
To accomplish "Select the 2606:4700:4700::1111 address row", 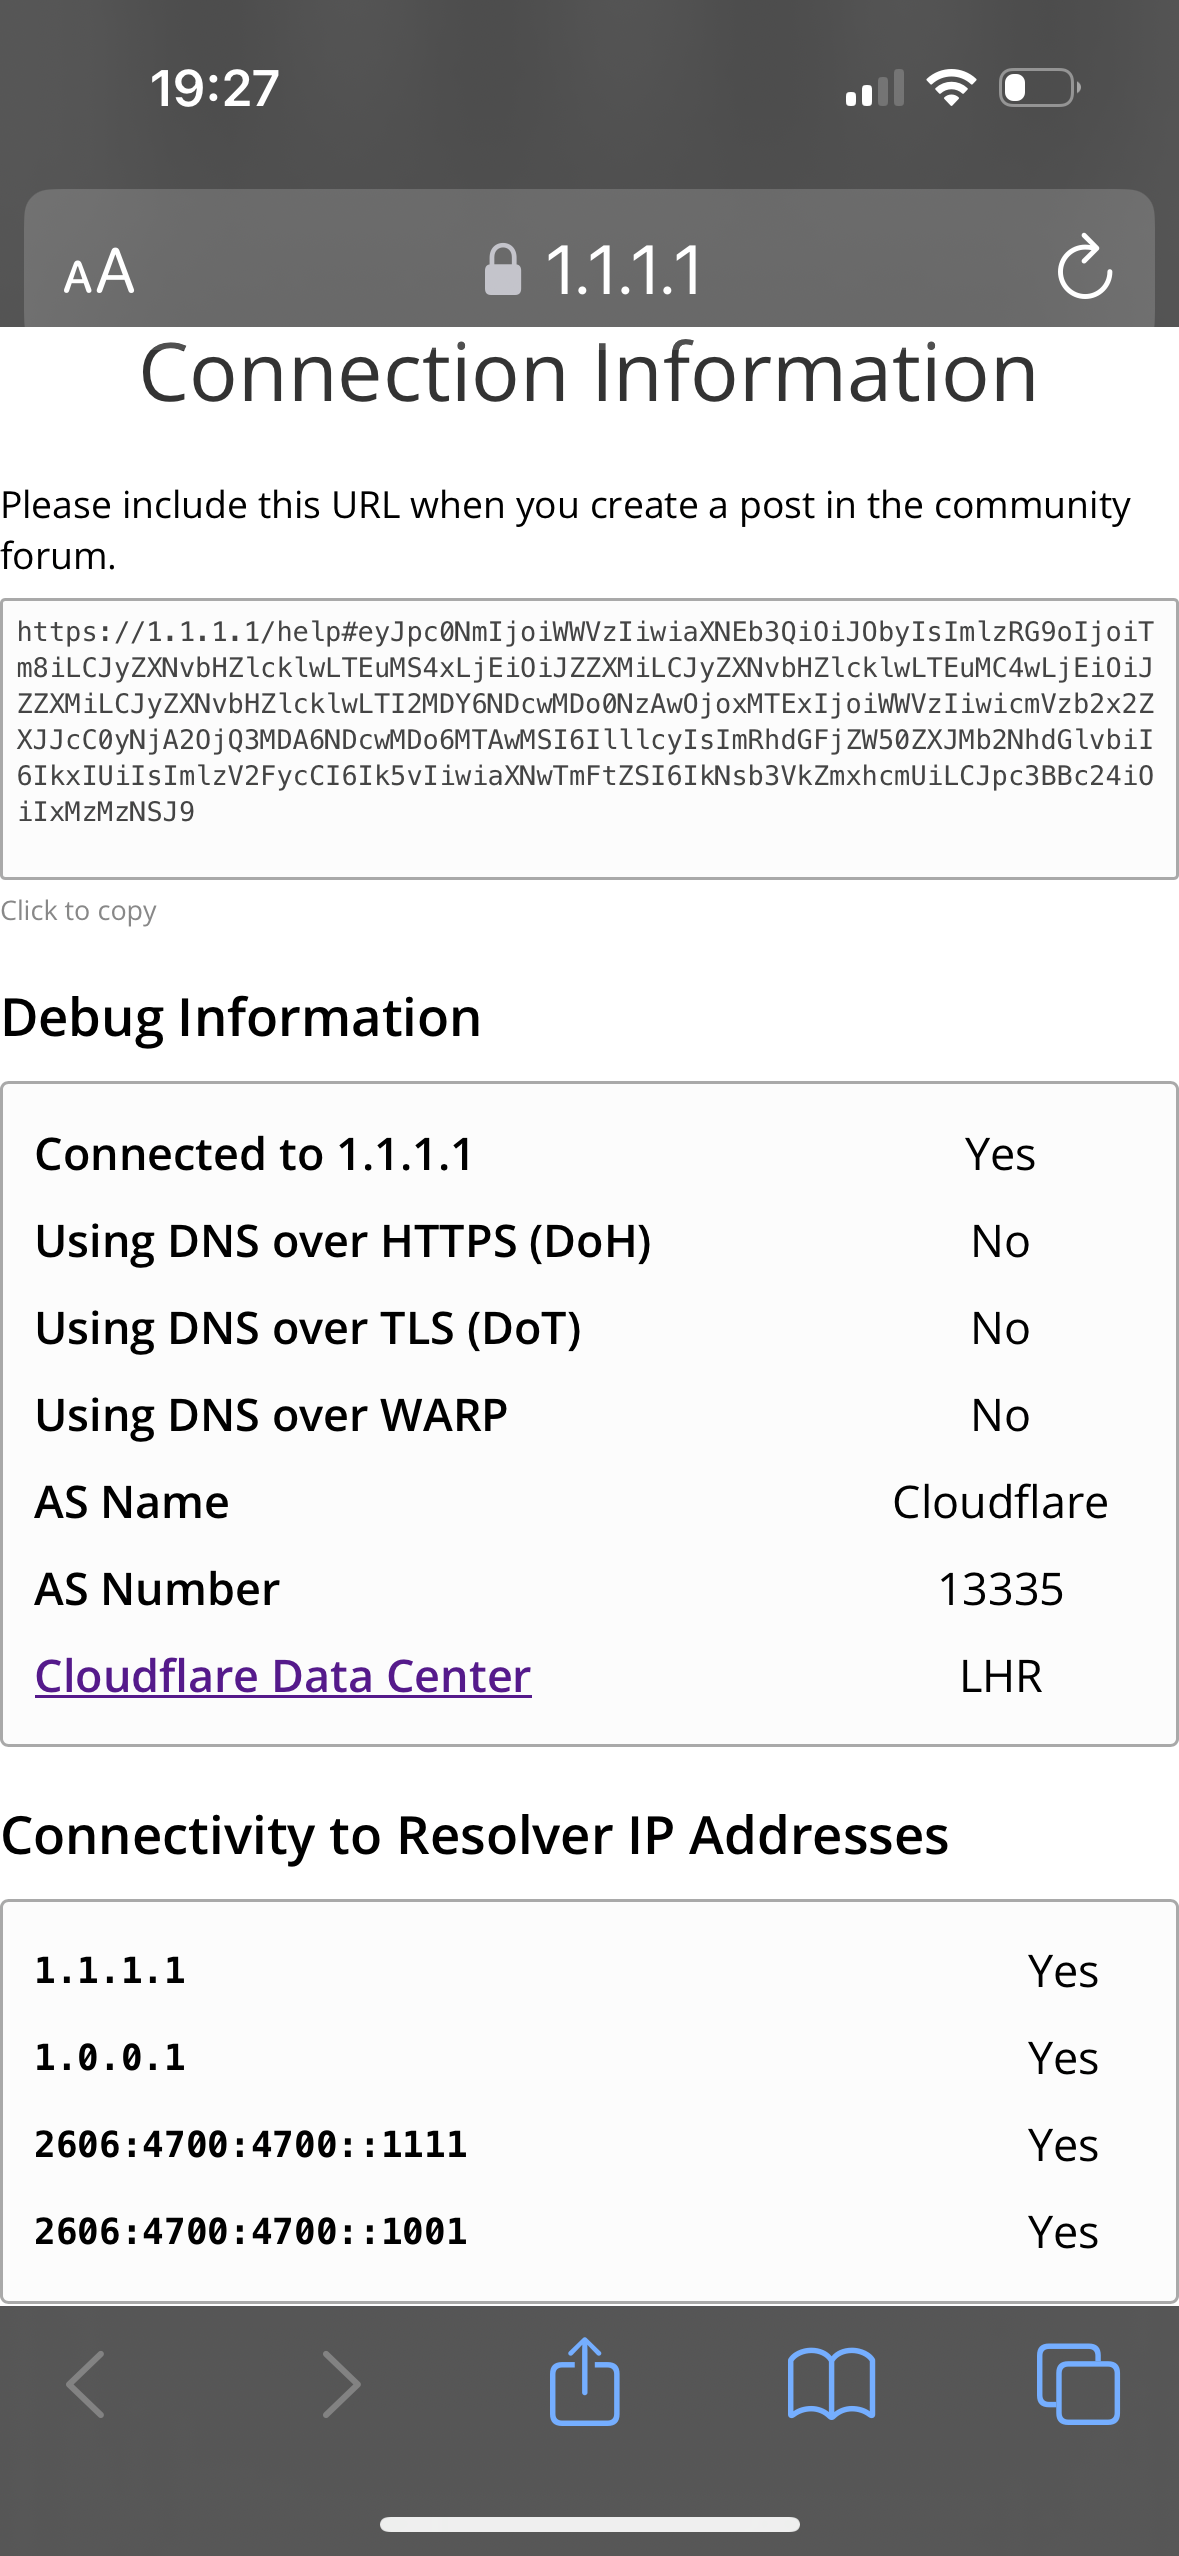I will coord(589,2145).
